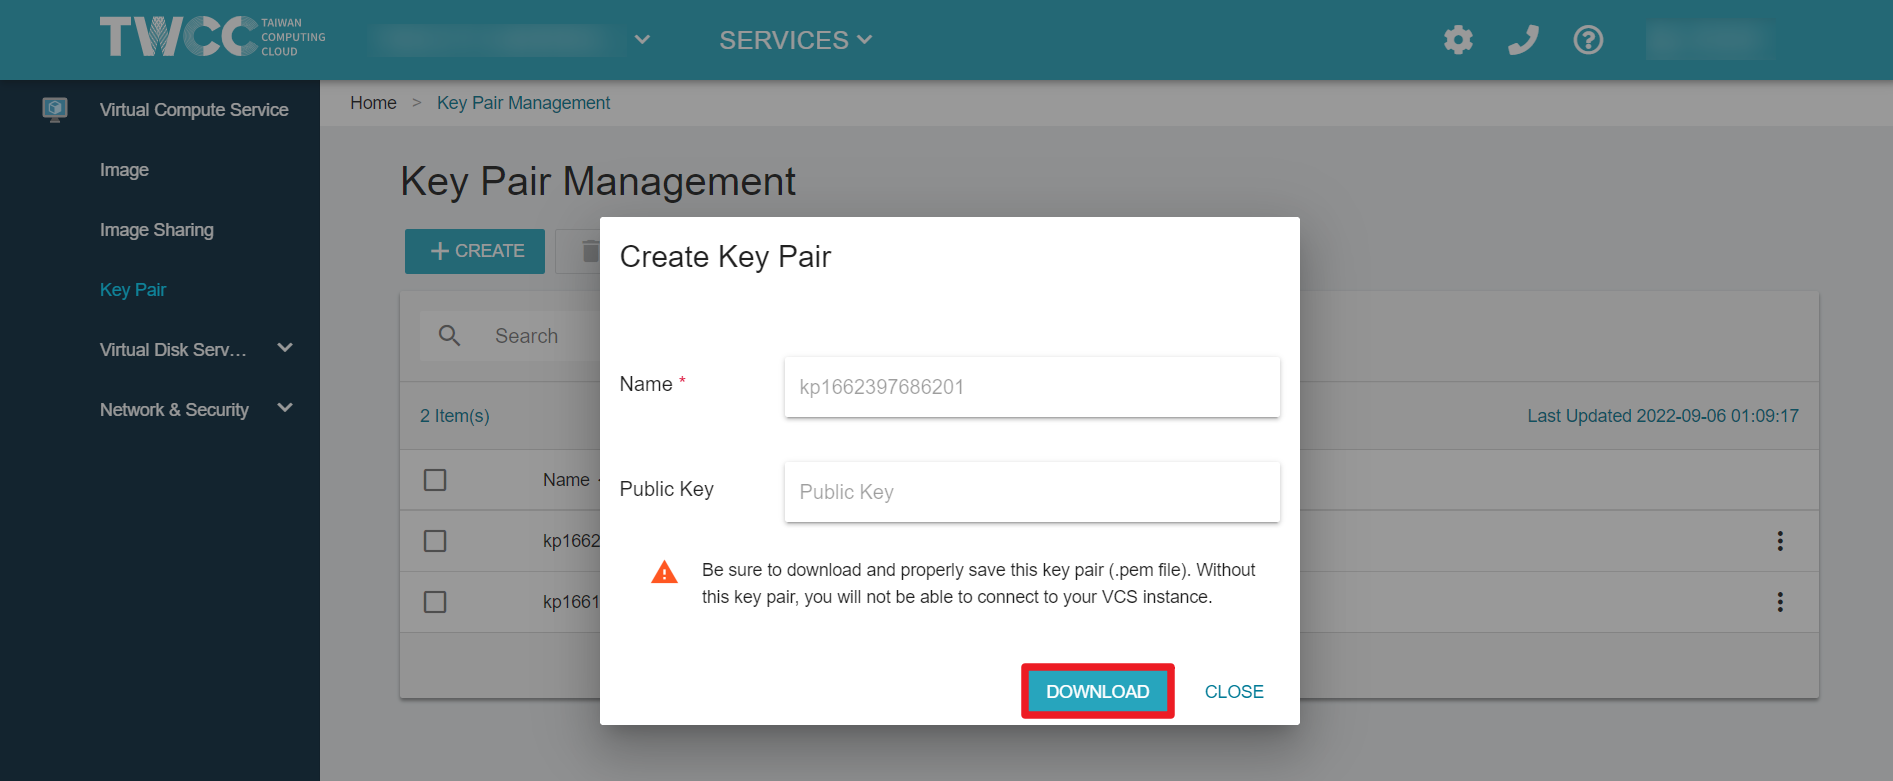
Task: Select Key Pair in the sidebar
Action: pyautogui.click(x=133, y=290)
